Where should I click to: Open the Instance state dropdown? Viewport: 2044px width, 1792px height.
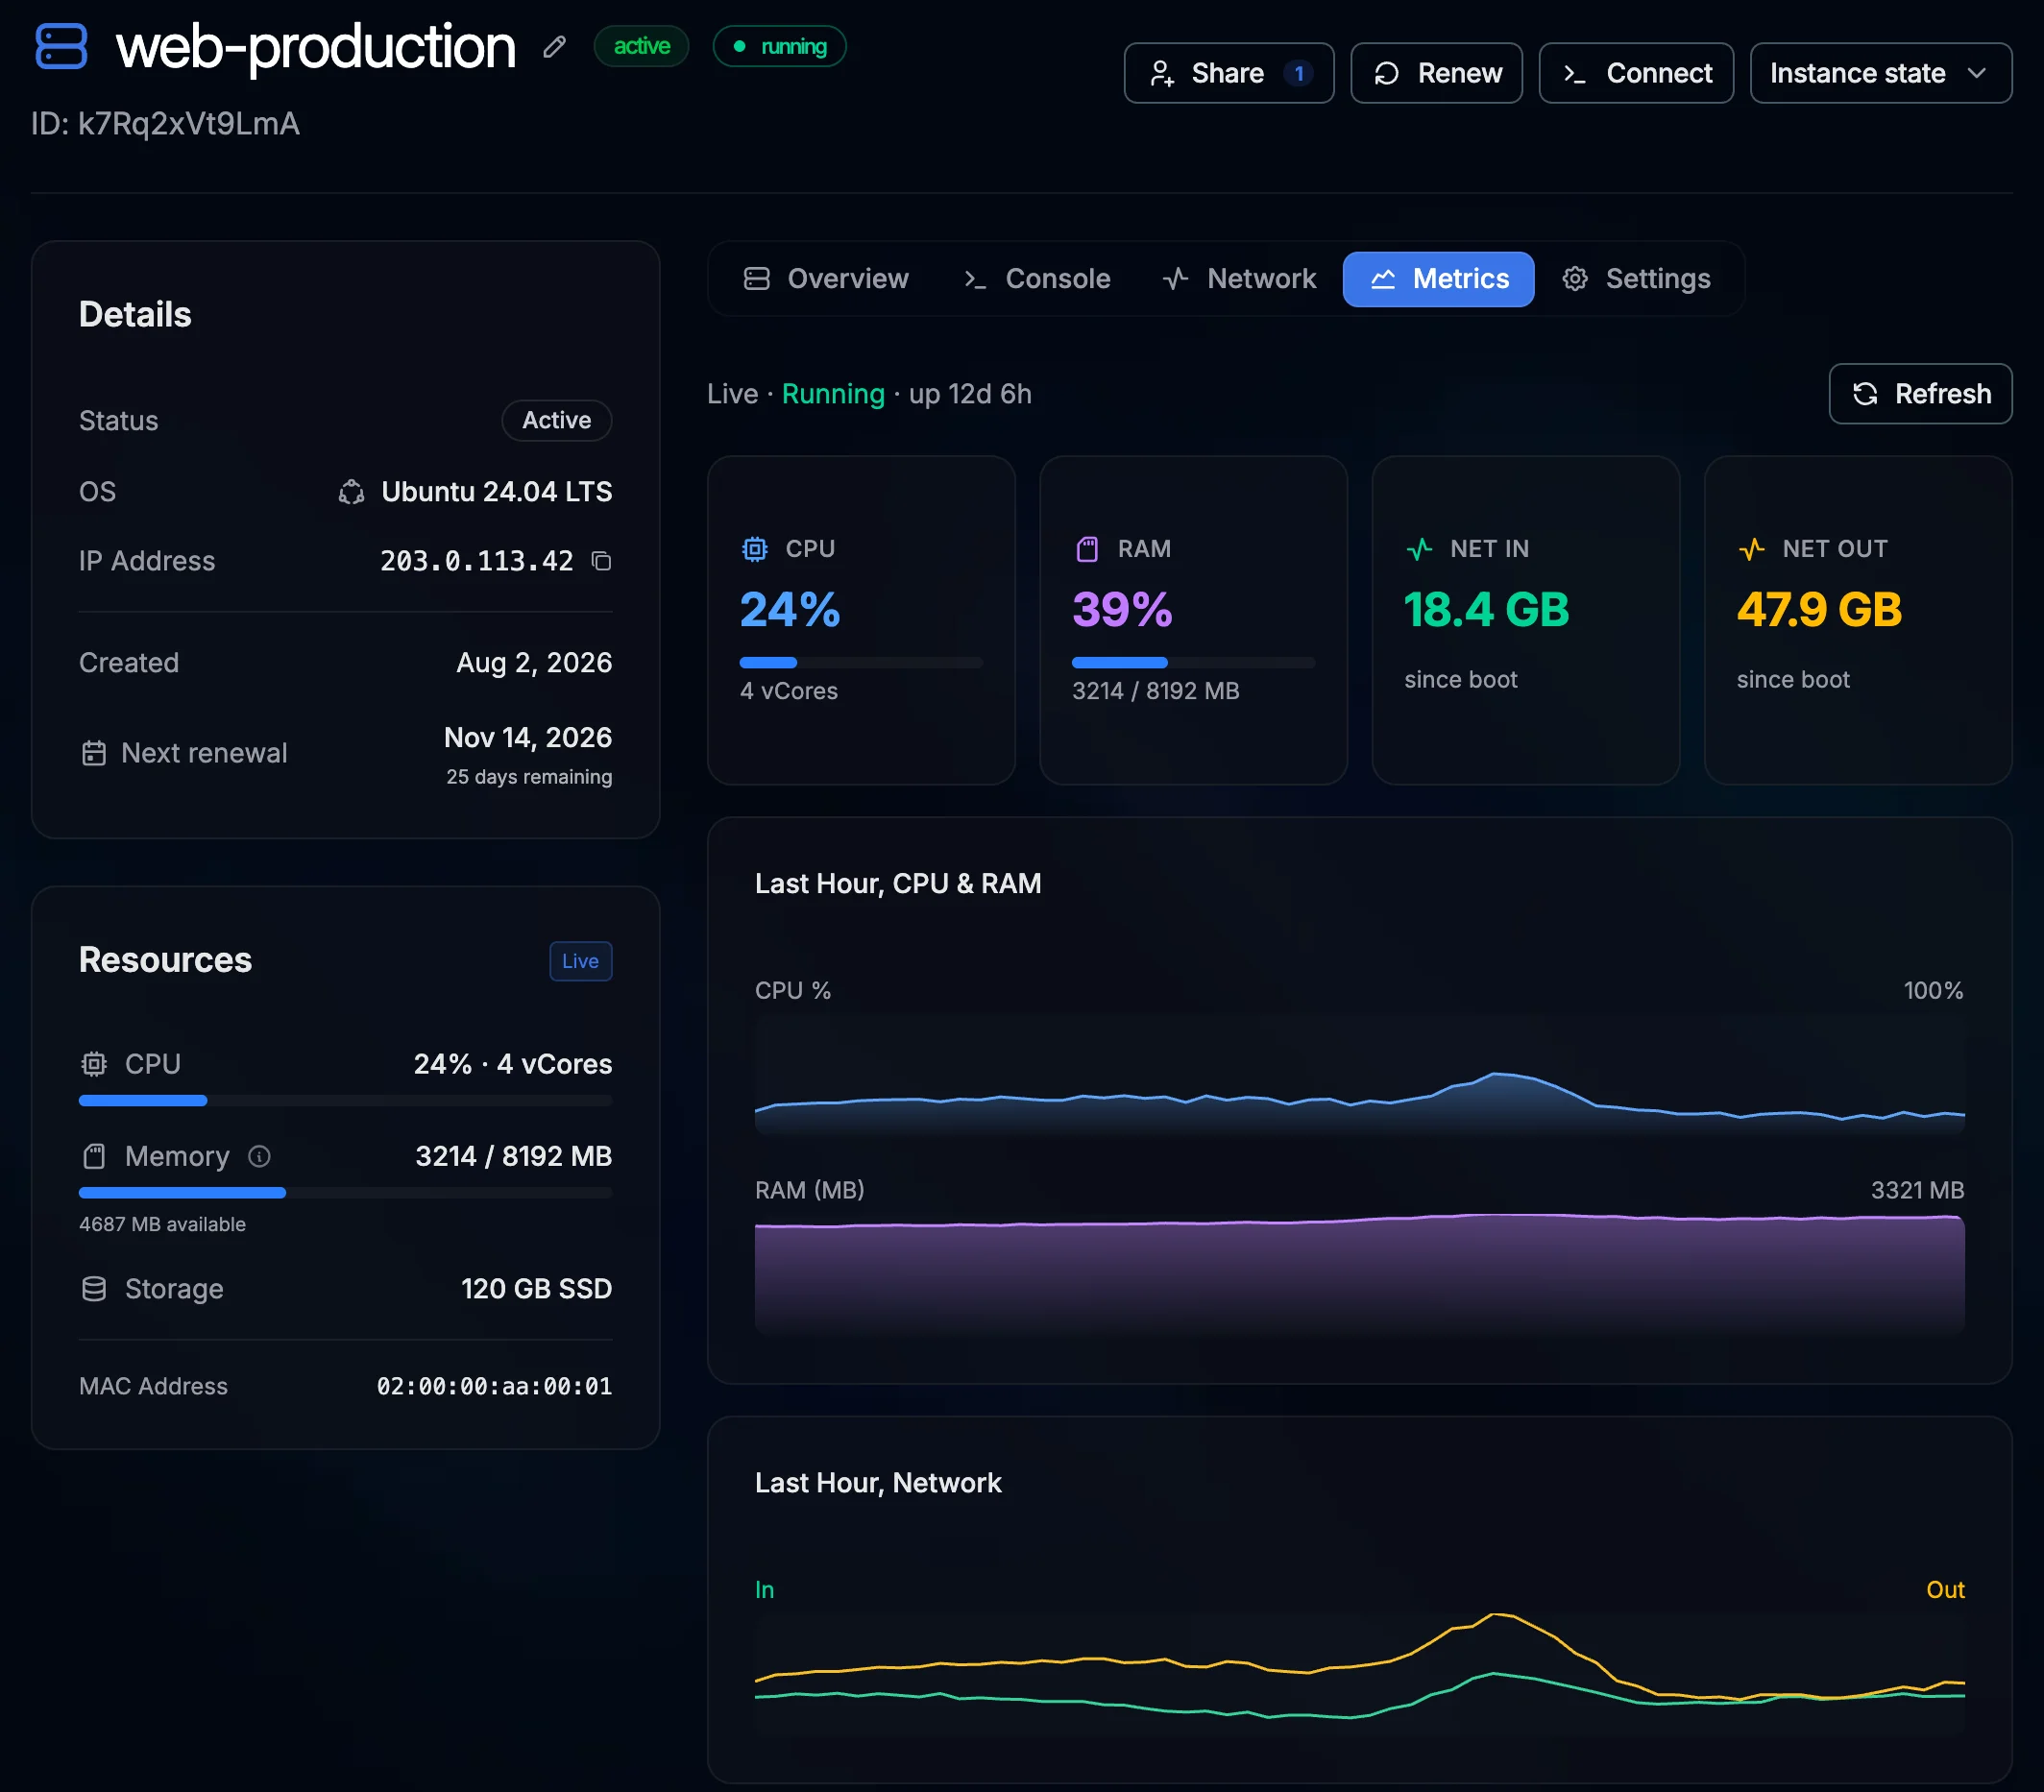coord(1880,73)
